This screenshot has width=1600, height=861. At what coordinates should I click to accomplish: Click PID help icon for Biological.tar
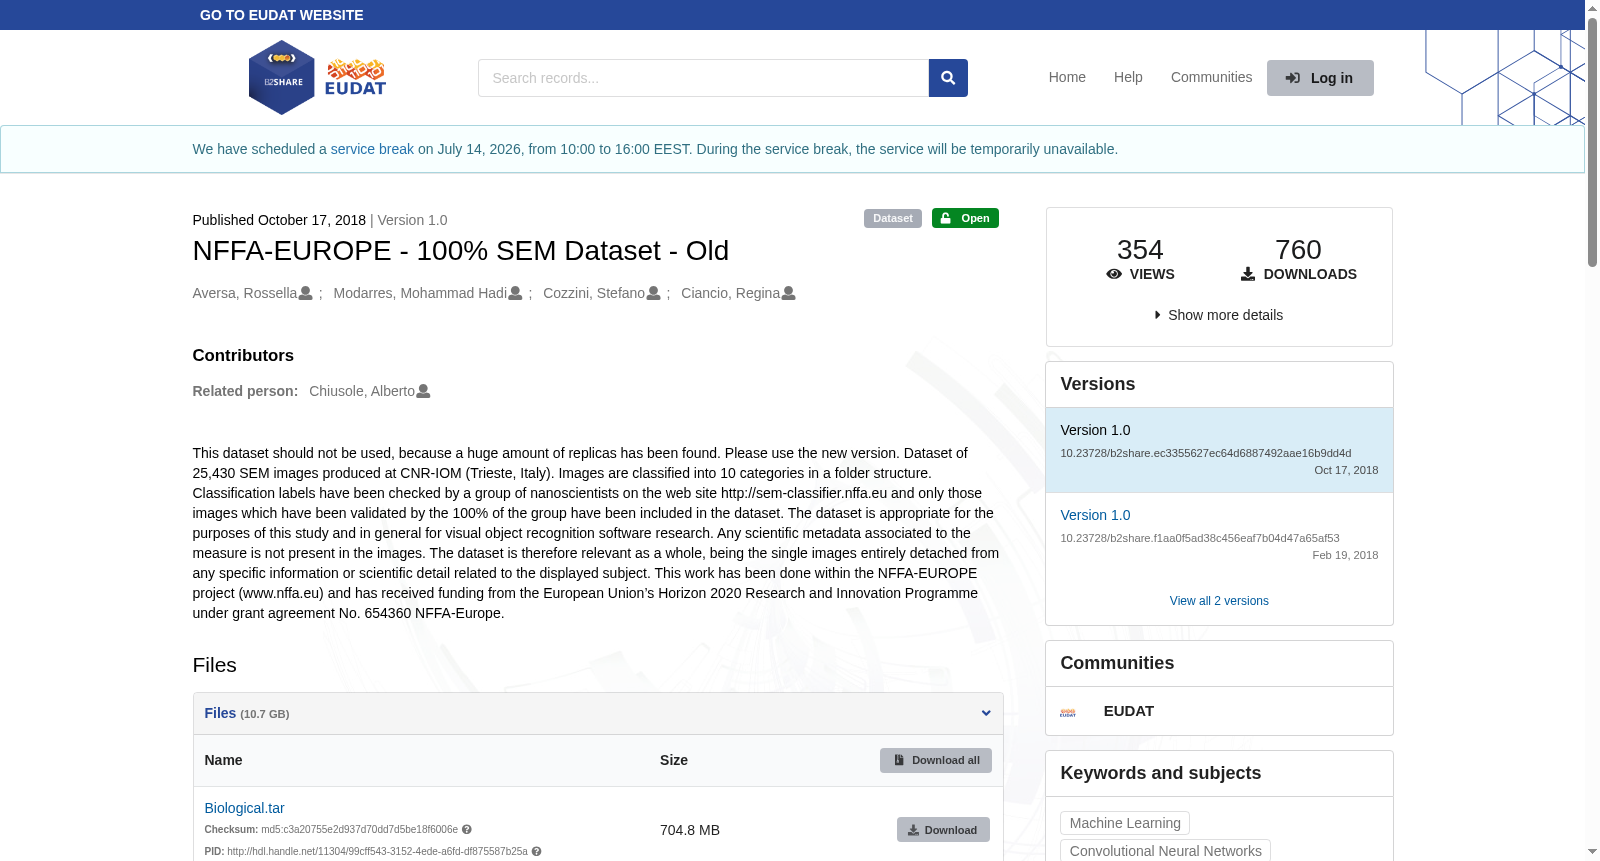[536, 851]
